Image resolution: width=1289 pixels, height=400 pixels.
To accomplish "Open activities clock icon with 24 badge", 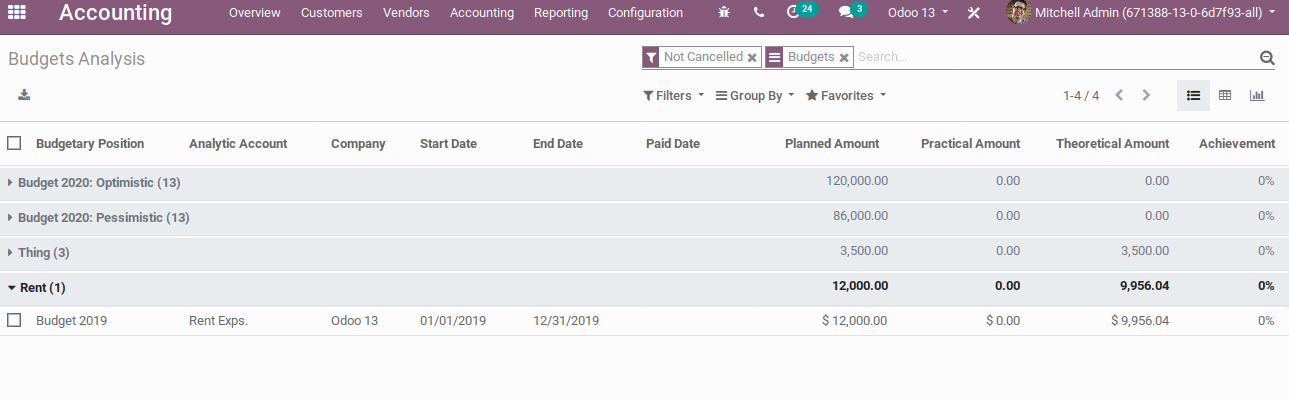I will (x=801, y=12).
